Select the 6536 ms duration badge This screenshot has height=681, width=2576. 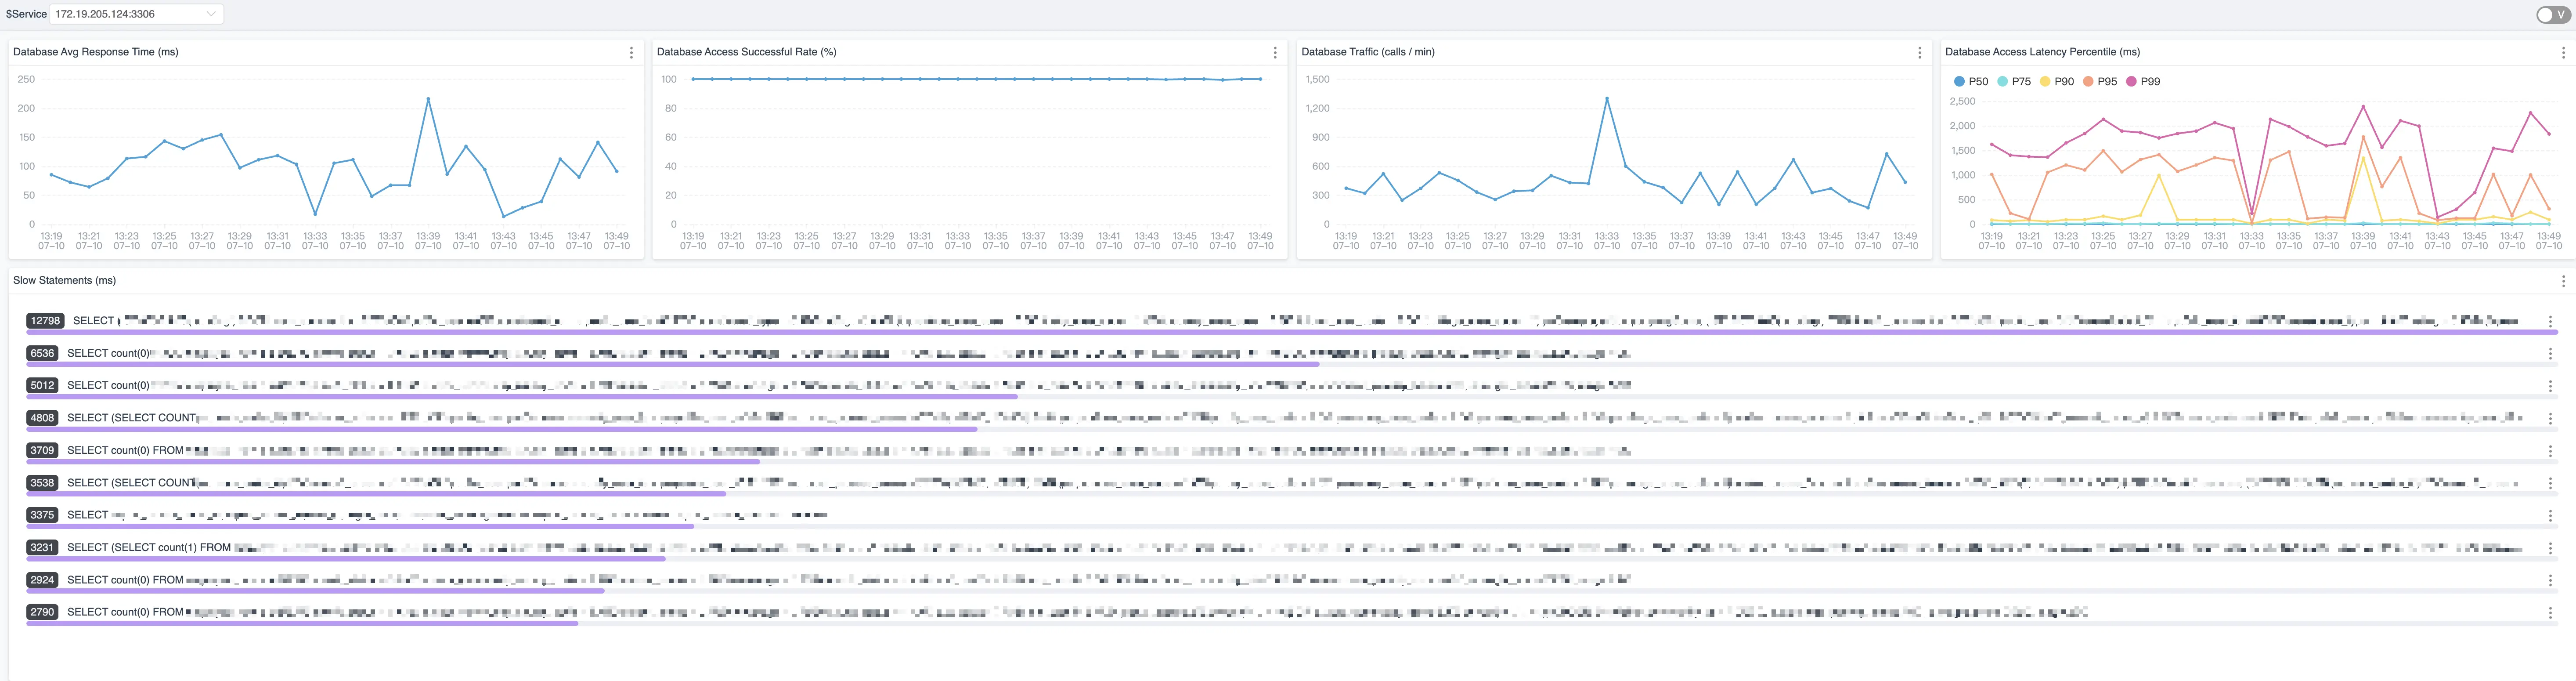pyautogui.click(x=43, y=353)
